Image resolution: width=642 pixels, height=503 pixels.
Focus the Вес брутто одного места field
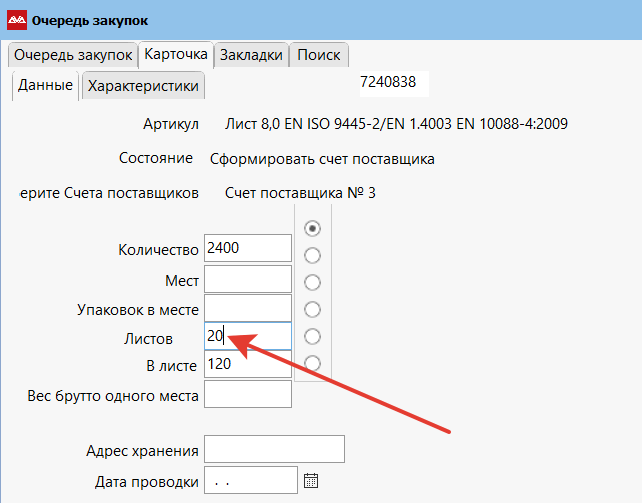coord(247,395)
